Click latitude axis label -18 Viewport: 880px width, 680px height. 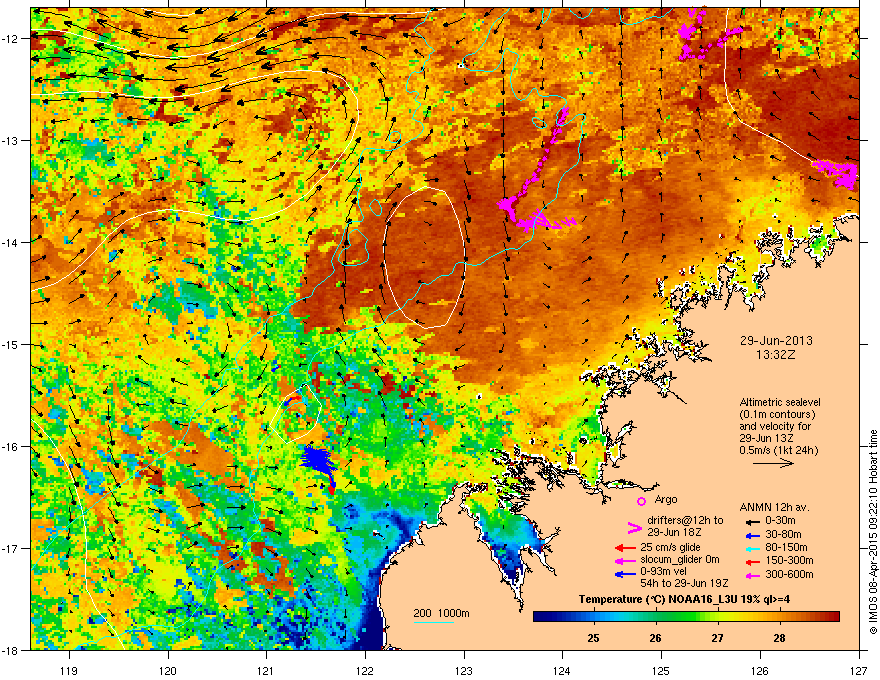click(x=10, y=650)
